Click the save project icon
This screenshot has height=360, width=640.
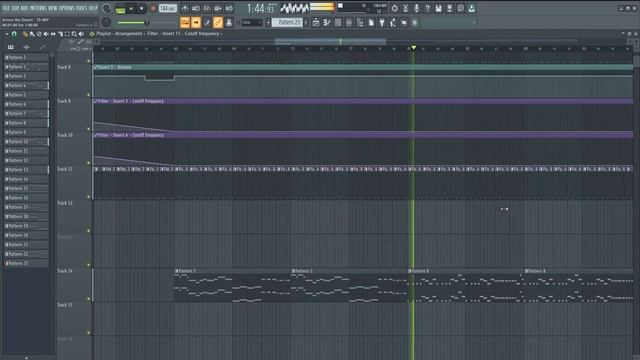pyautogui.click(x=438, y=8)
